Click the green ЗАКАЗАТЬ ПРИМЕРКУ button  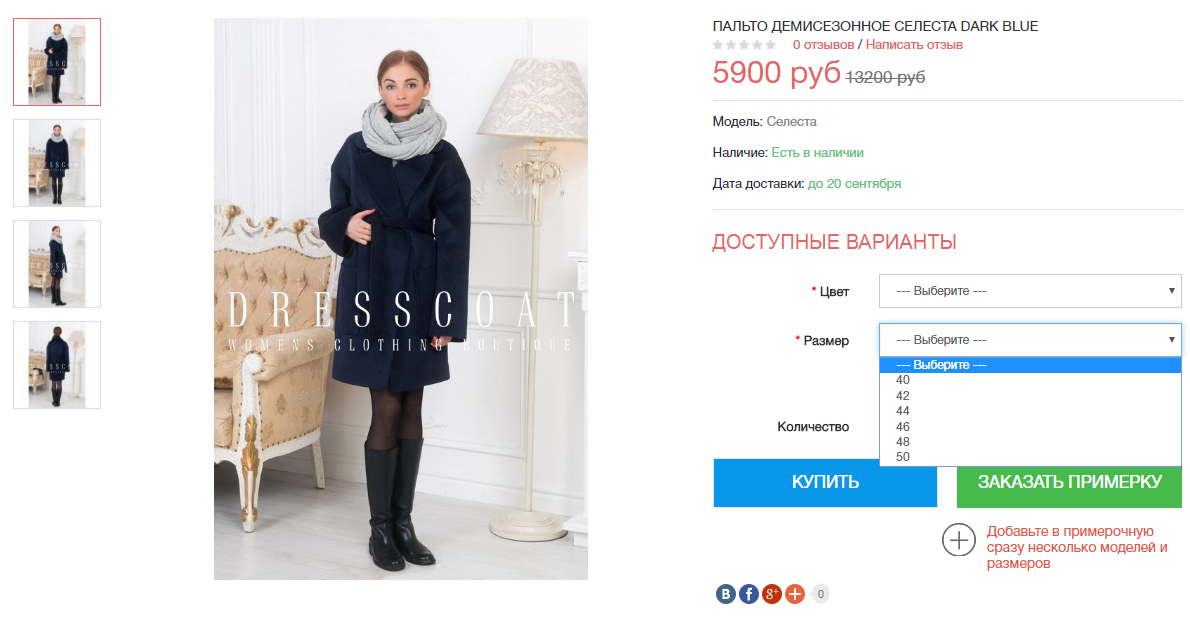coord(1069,483)
